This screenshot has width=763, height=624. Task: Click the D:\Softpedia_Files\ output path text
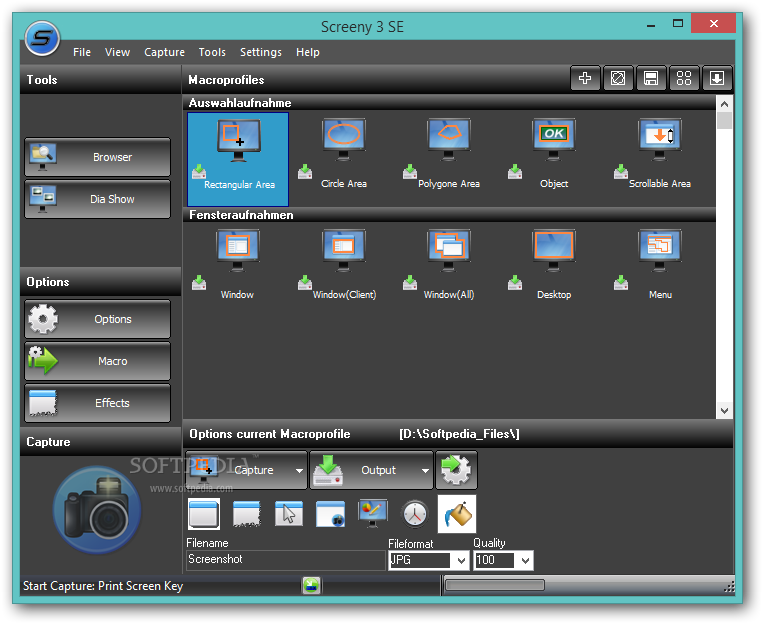(459, 434)
